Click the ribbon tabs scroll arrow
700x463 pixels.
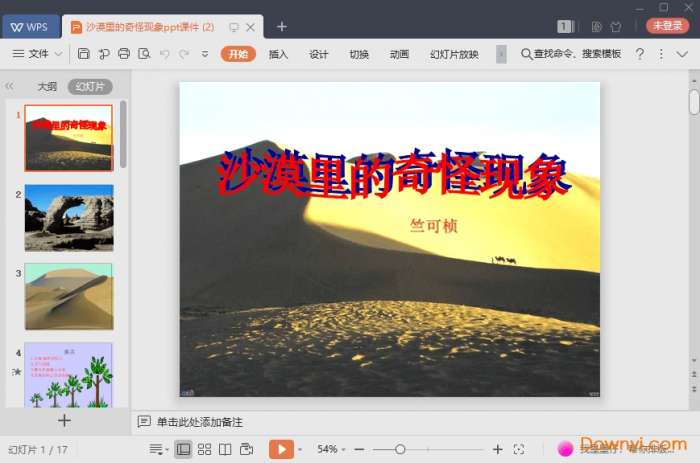501,54
